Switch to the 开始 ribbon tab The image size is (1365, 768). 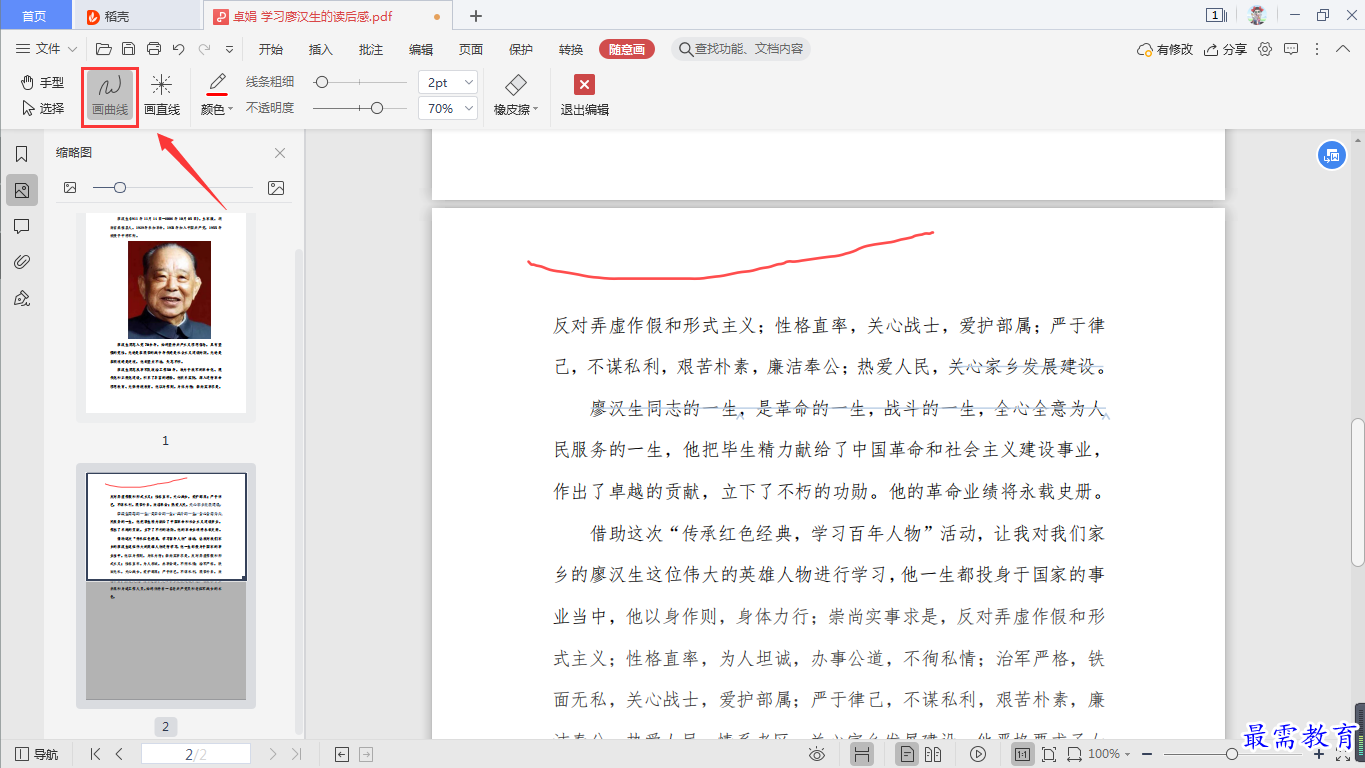(x=270, y=49)
